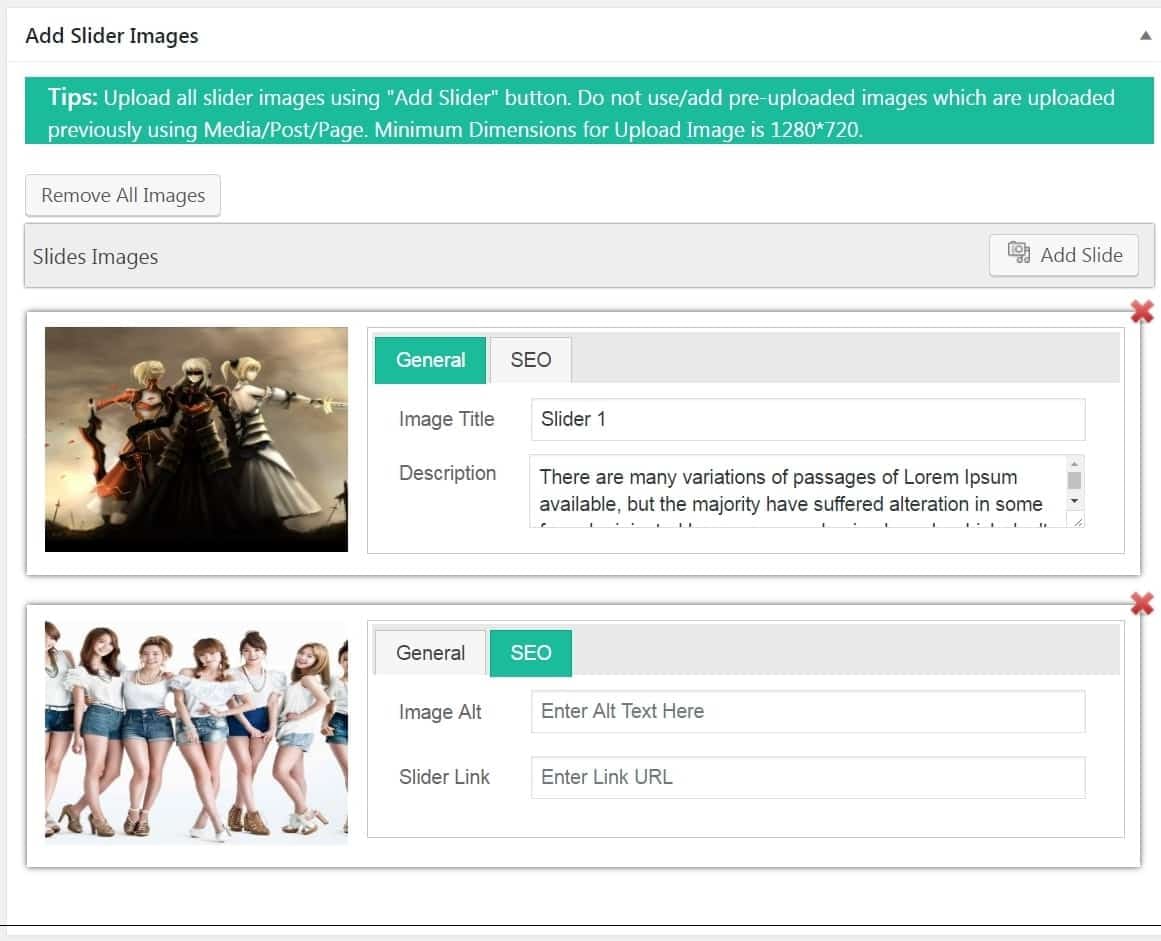Open the SEO tab of Slider 1 slide
Screen dimensions: 1161x941
pos(531,360)
